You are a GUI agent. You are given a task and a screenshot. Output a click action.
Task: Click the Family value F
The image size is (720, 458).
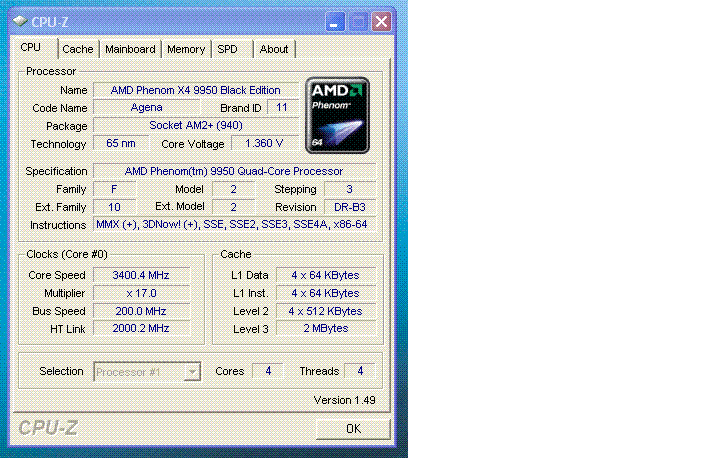tap(114, 189)
